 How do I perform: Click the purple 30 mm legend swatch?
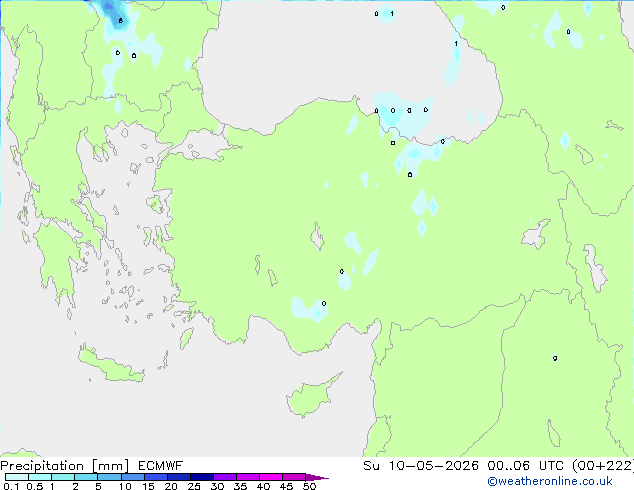pos(225,477)
